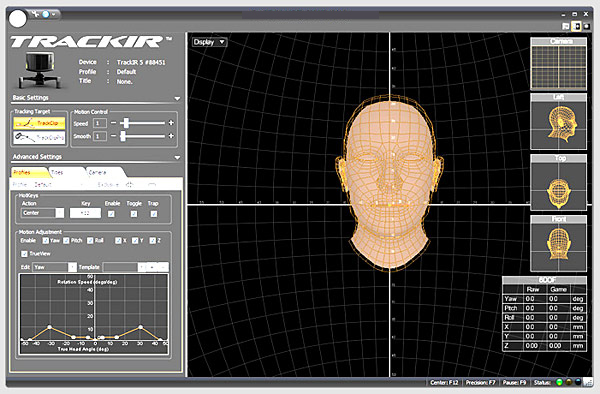This screenshot has width=600, height=394.
Task: Open the Template dropdown
Action: click(124, 267)
